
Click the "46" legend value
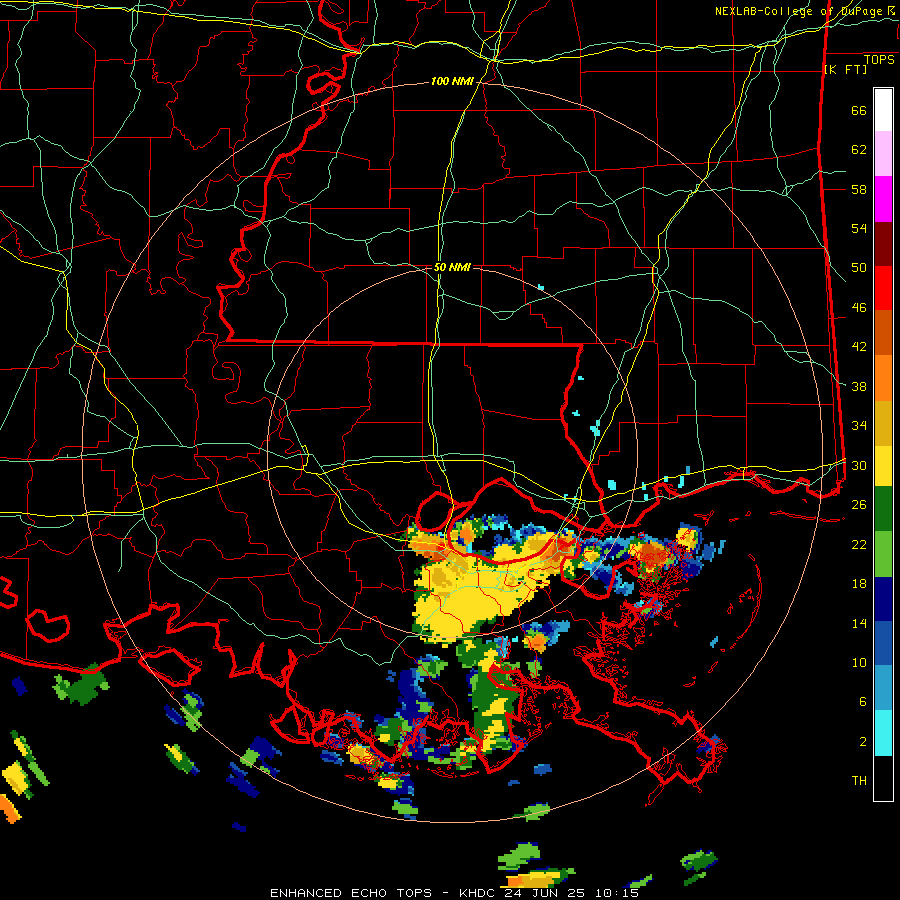[859, 308]
